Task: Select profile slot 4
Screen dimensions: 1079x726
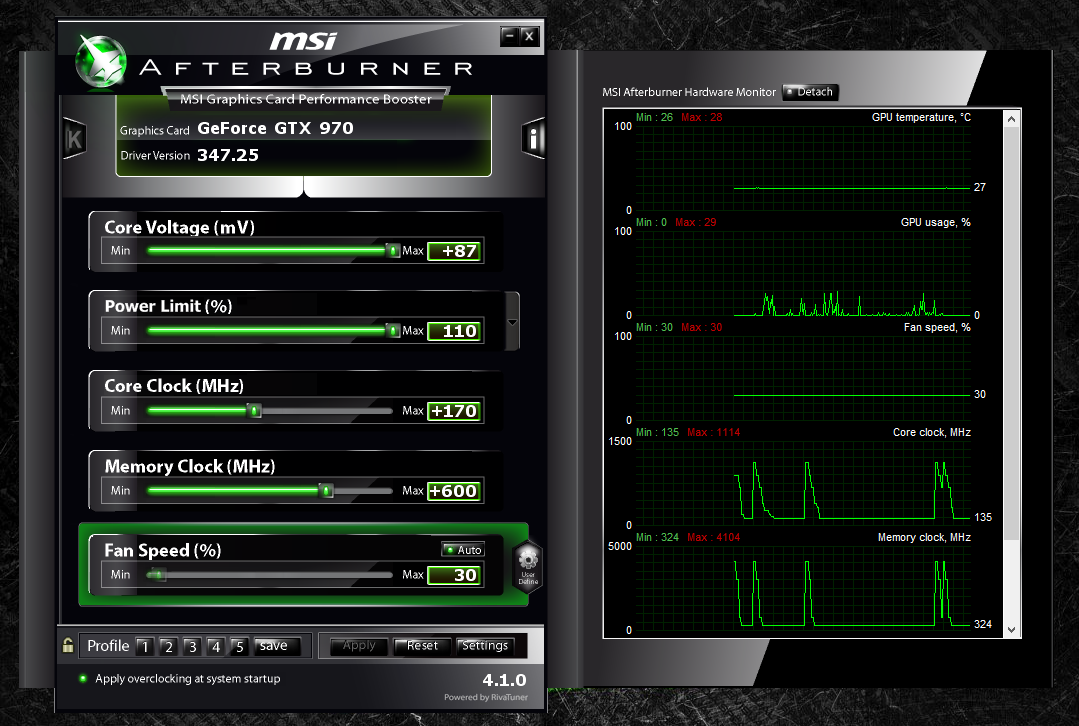Action: (215, 646)
